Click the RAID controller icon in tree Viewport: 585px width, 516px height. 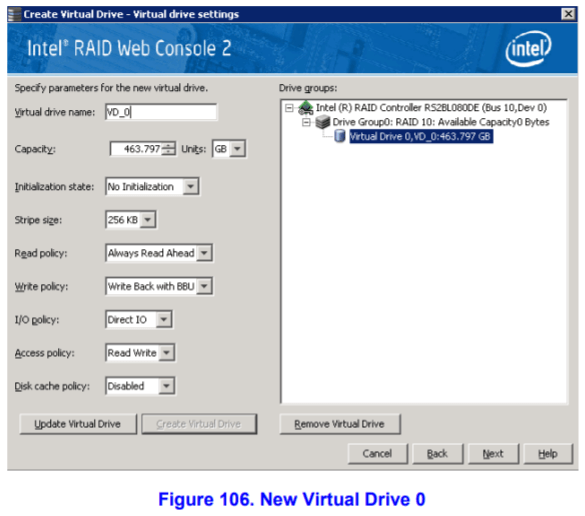pyautogui.click(x=306, y=107)
